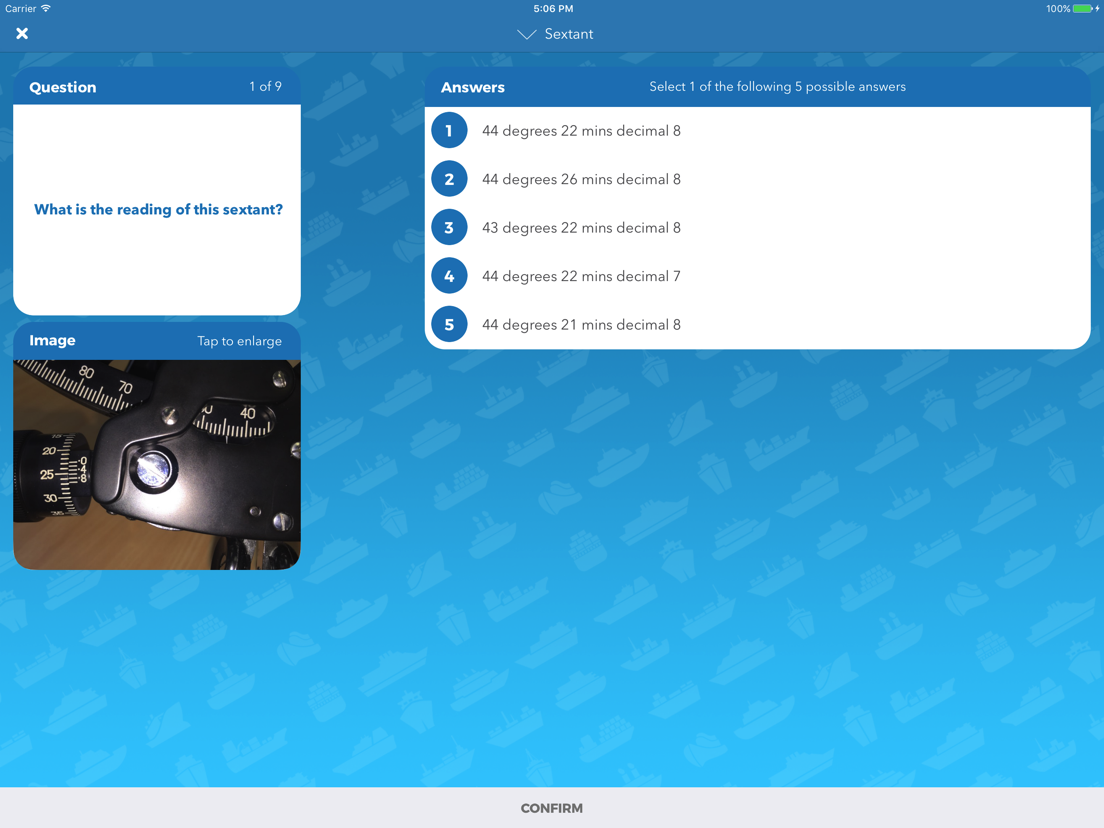Click the '1 of 9' question counter
The height and width of the screenshot is (828, 1104).
(265, 86)
